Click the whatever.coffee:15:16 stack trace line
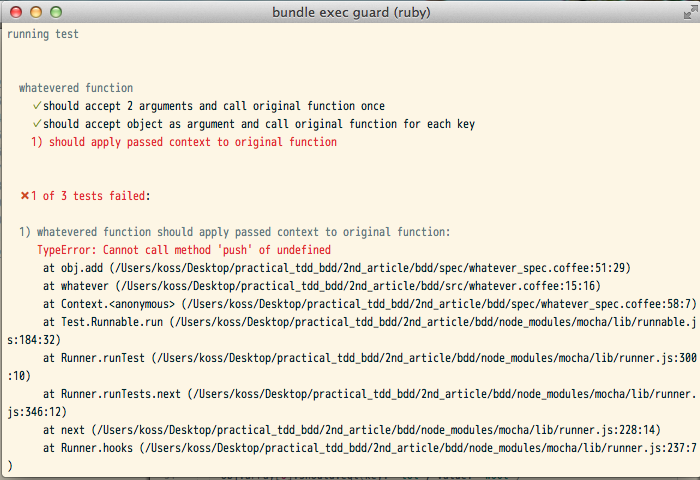 pos(321,286)
